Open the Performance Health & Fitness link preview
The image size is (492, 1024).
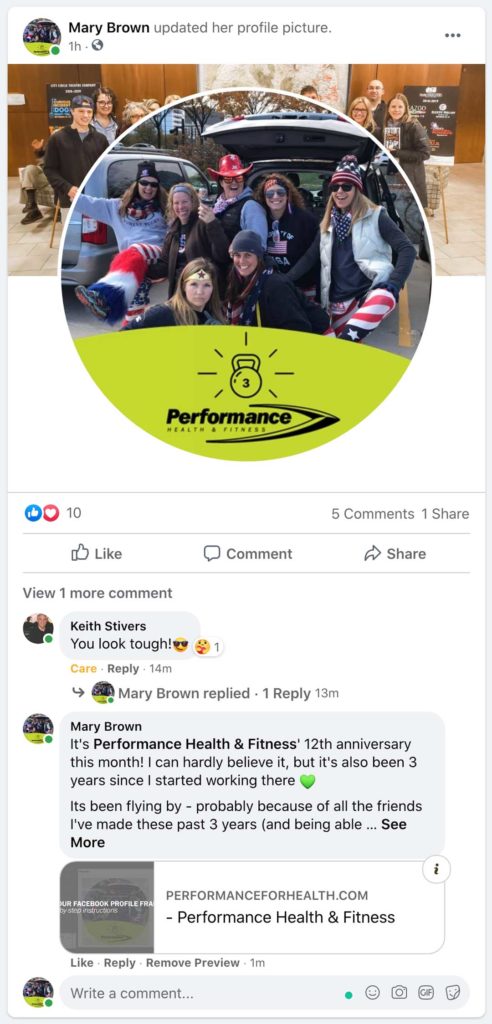click(252, 907)
